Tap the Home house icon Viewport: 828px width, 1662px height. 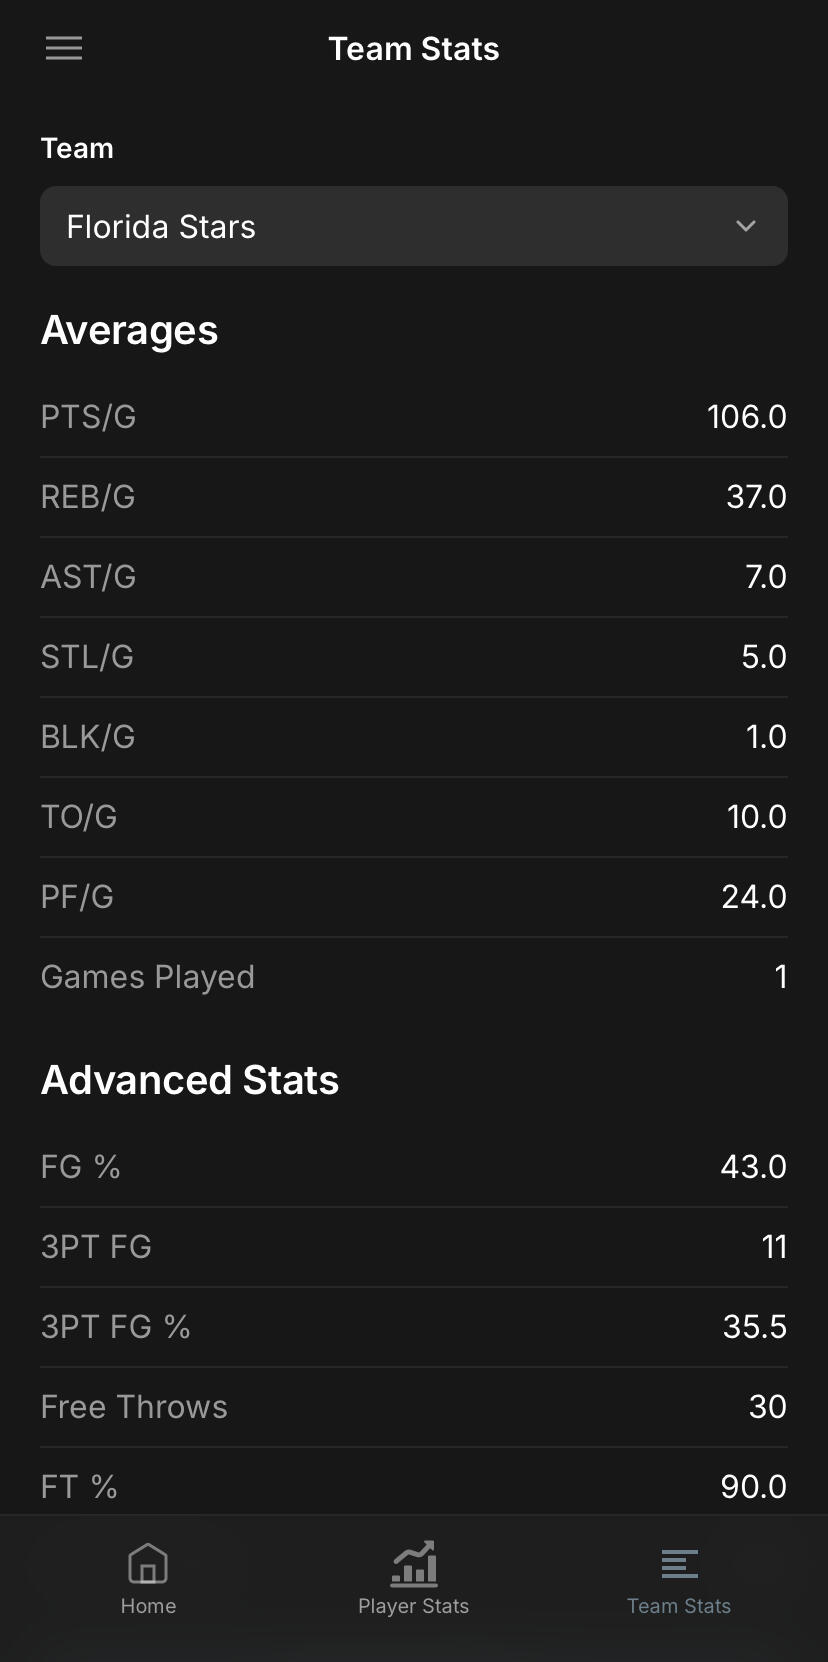148,1563
